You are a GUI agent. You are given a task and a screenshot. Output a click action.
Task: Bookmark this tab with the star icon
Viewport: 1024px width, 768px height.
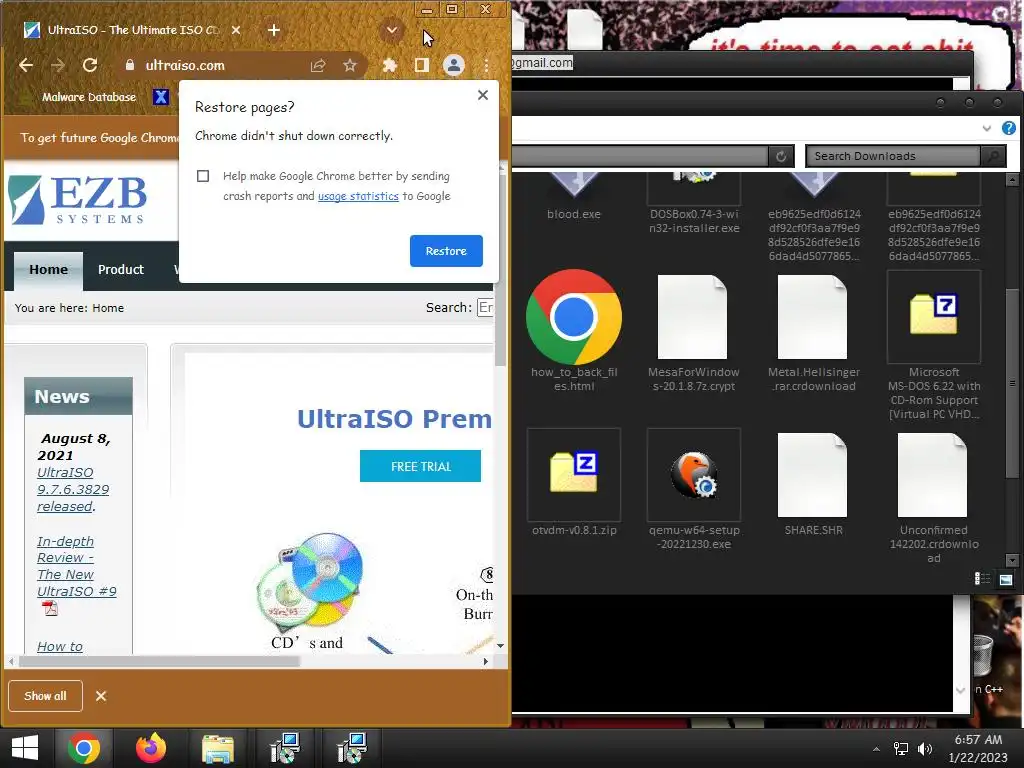pyautogui.click(x=350, y=65)
